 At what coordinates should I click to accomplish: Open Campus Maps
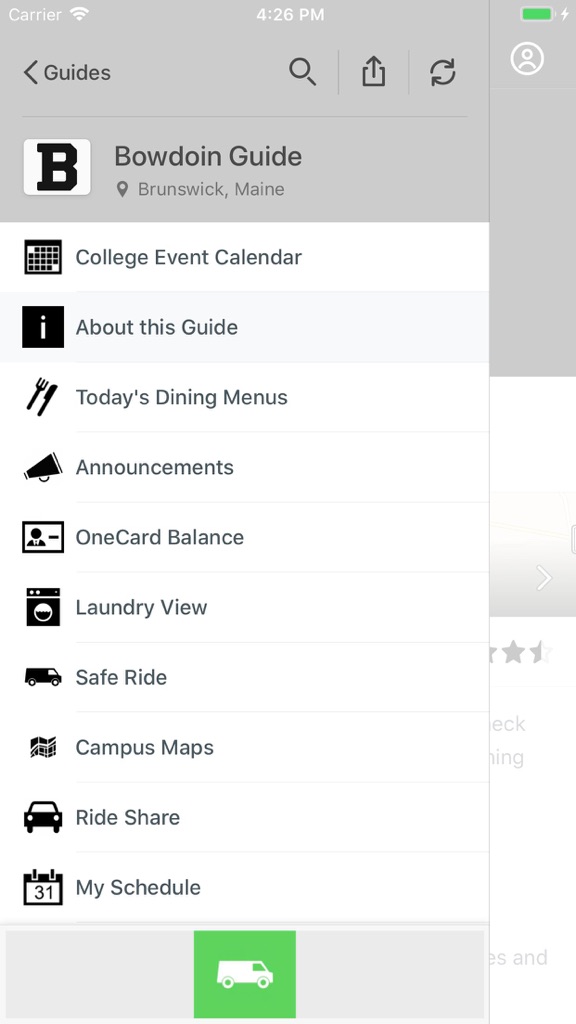click(x=244, y=747)
